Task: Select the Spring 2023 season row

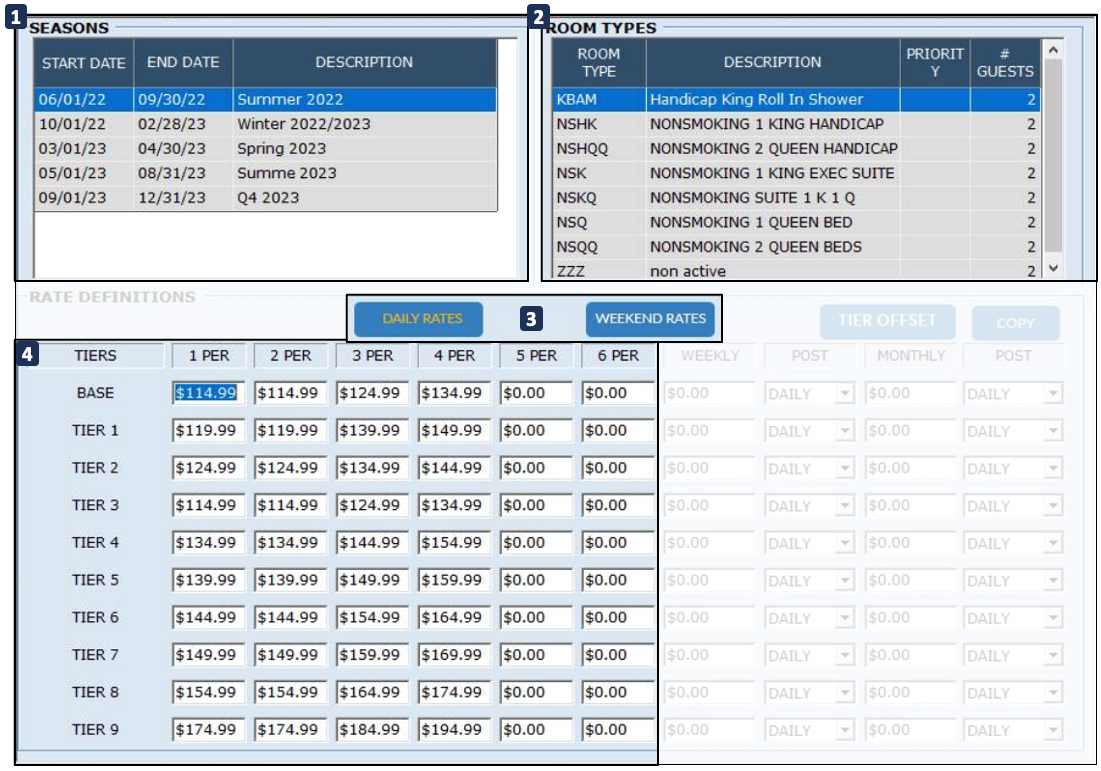Action: (265, 149)
